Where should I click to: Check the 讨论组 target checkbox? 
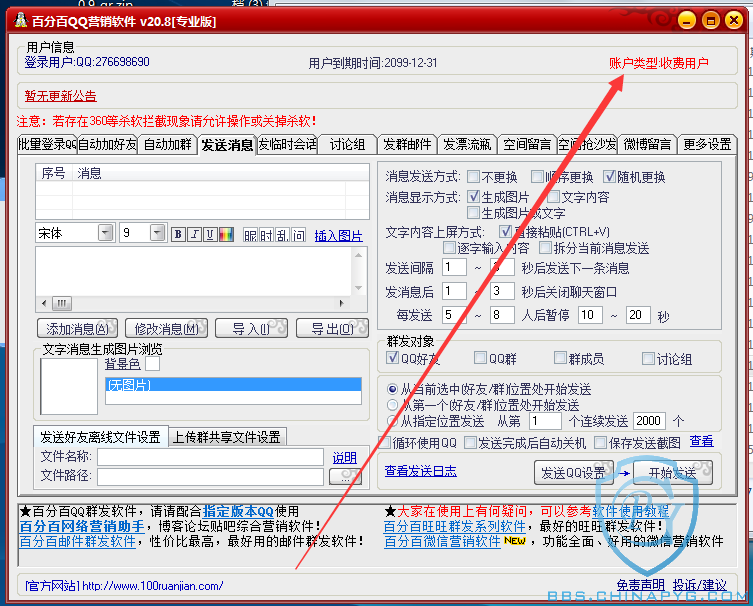coord(648,358)
